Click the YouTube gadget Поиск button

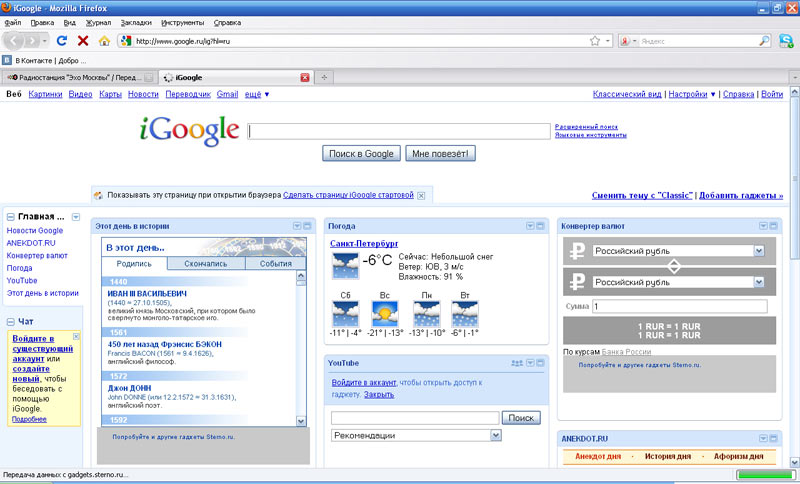(521, 418)
